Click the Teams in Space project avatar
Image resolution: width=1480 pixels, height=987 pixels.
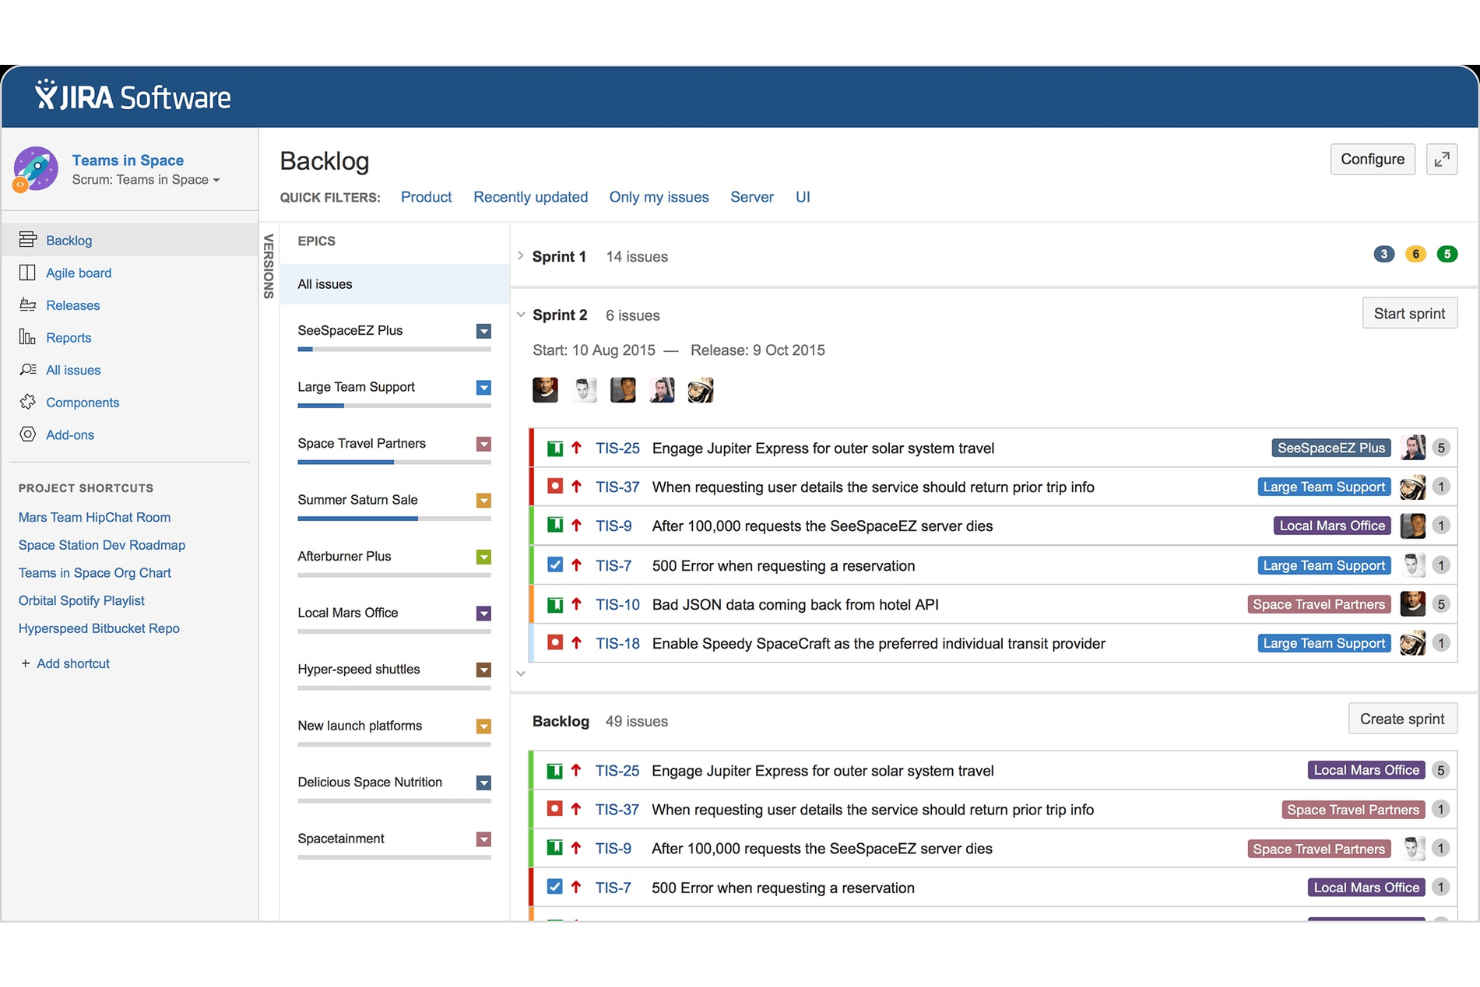point(36,169)
